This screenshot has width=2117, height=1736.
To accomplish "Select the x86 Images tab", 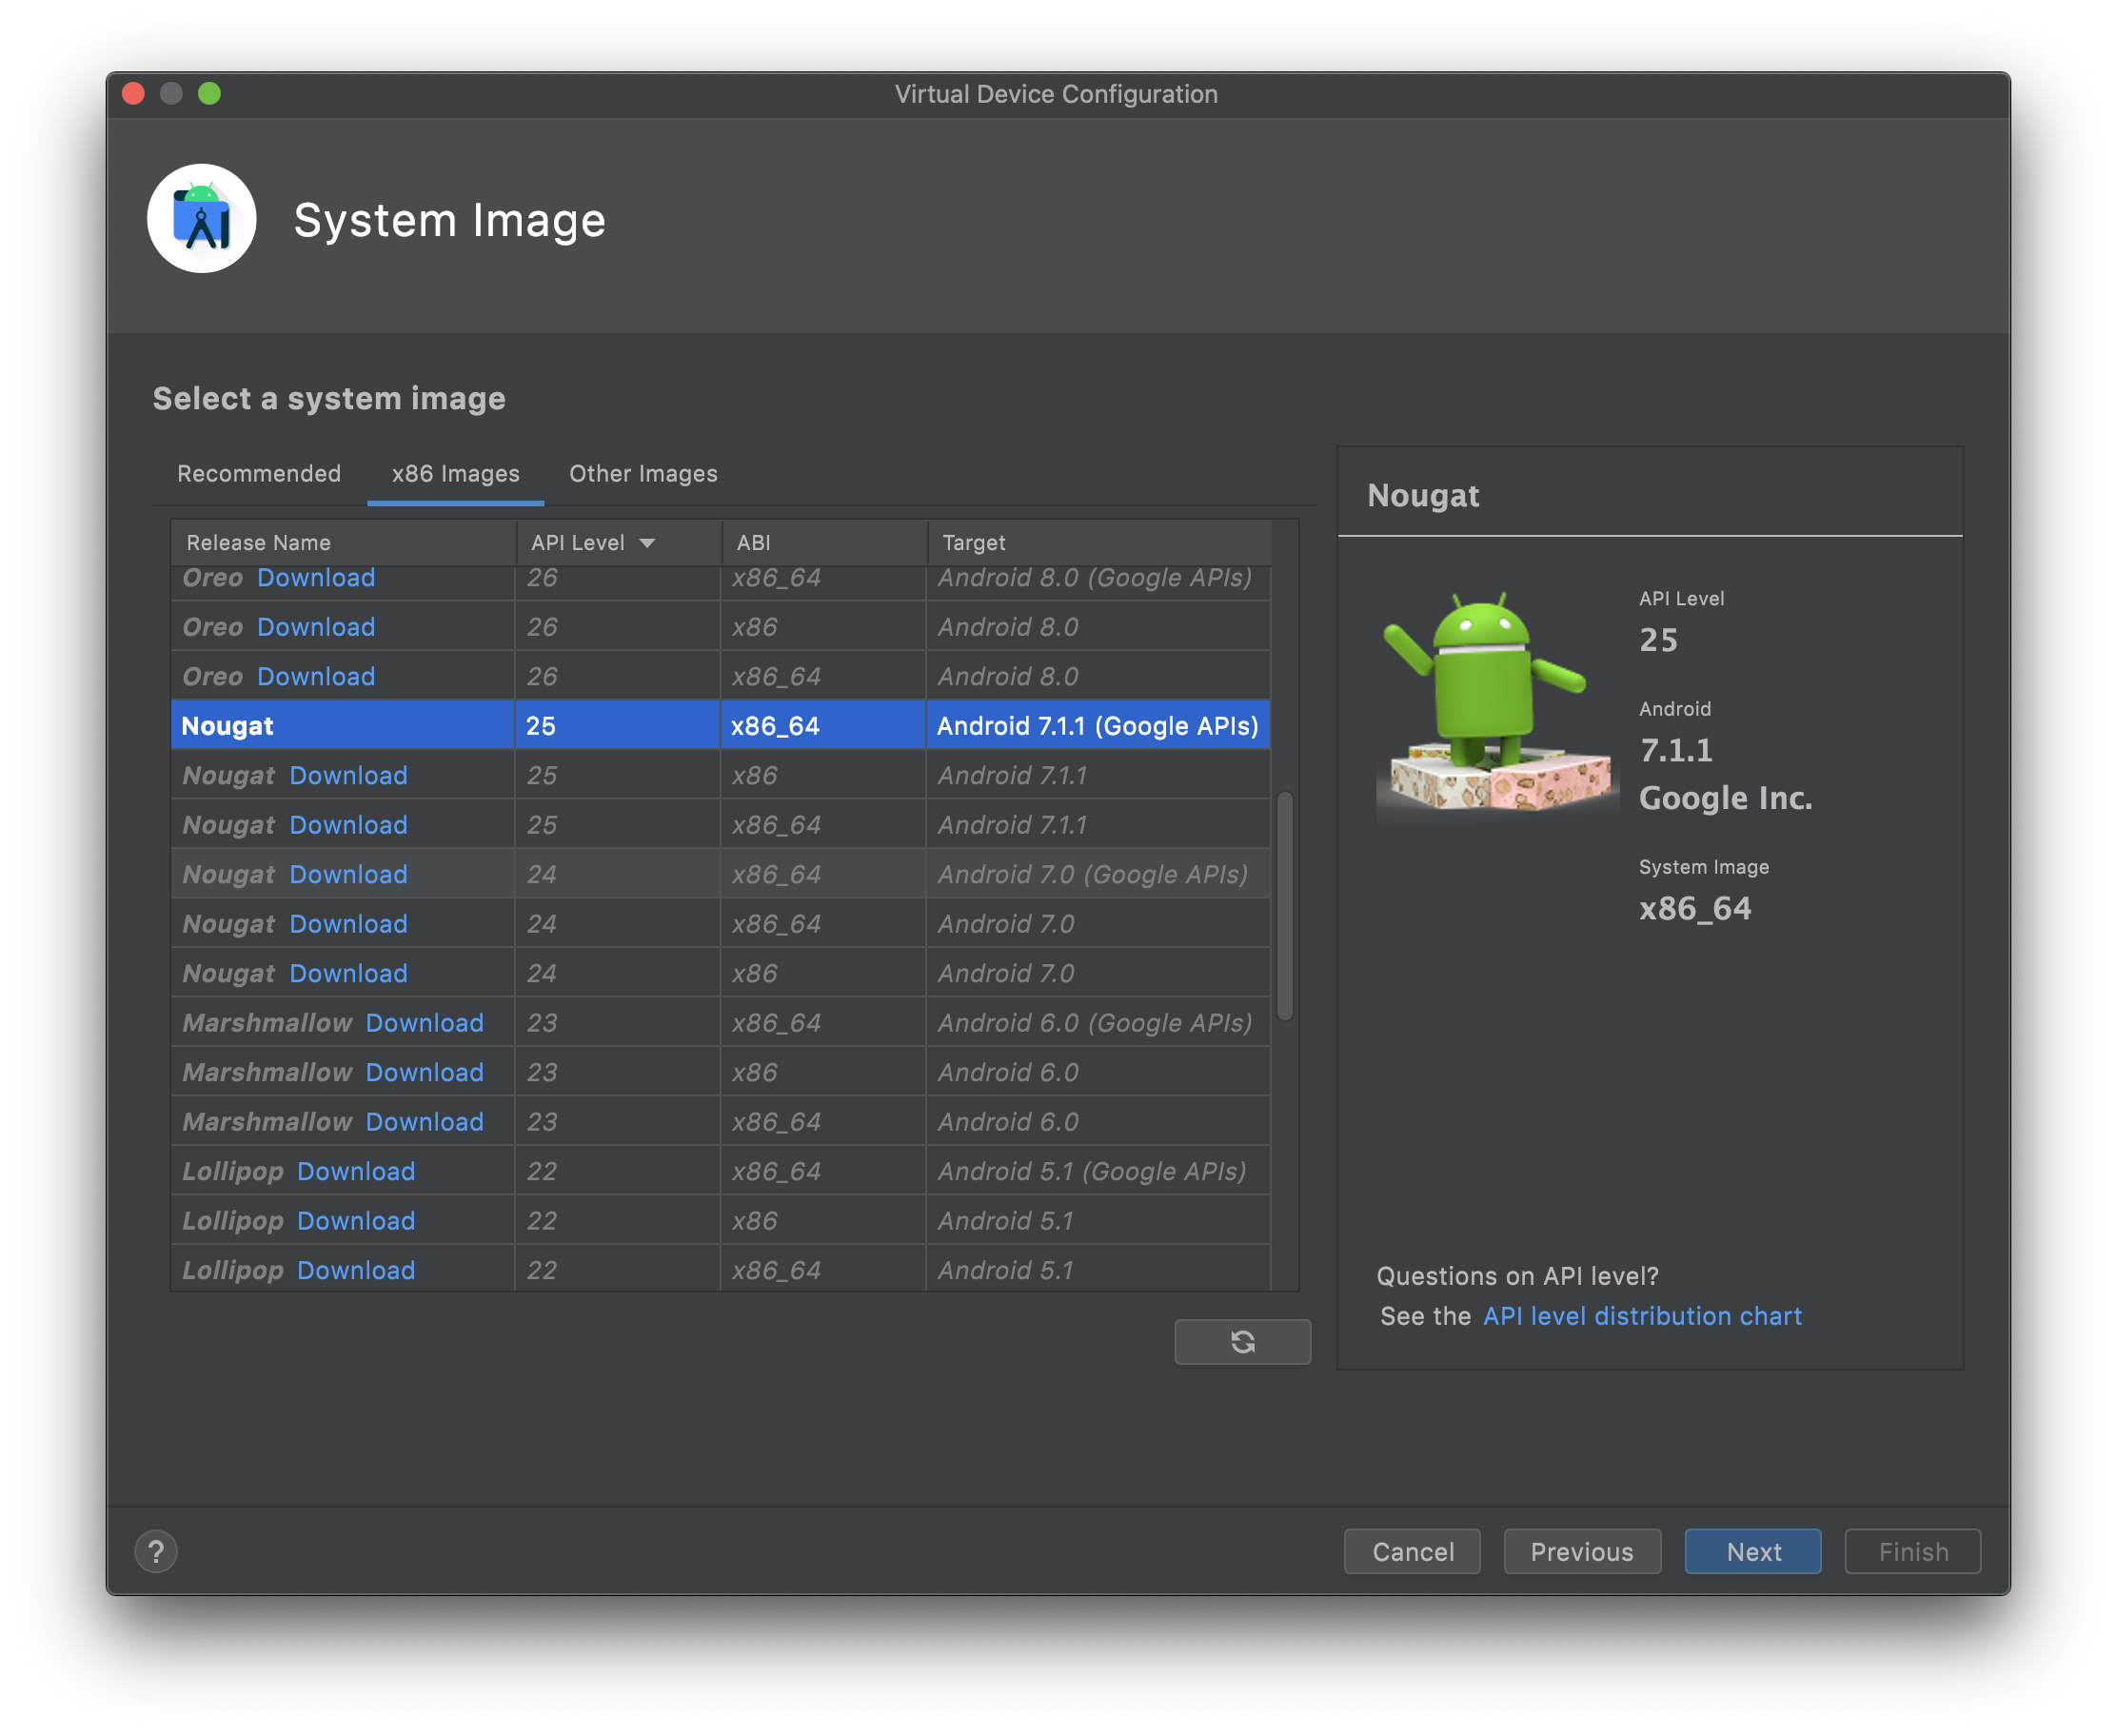I will [456, 474].
